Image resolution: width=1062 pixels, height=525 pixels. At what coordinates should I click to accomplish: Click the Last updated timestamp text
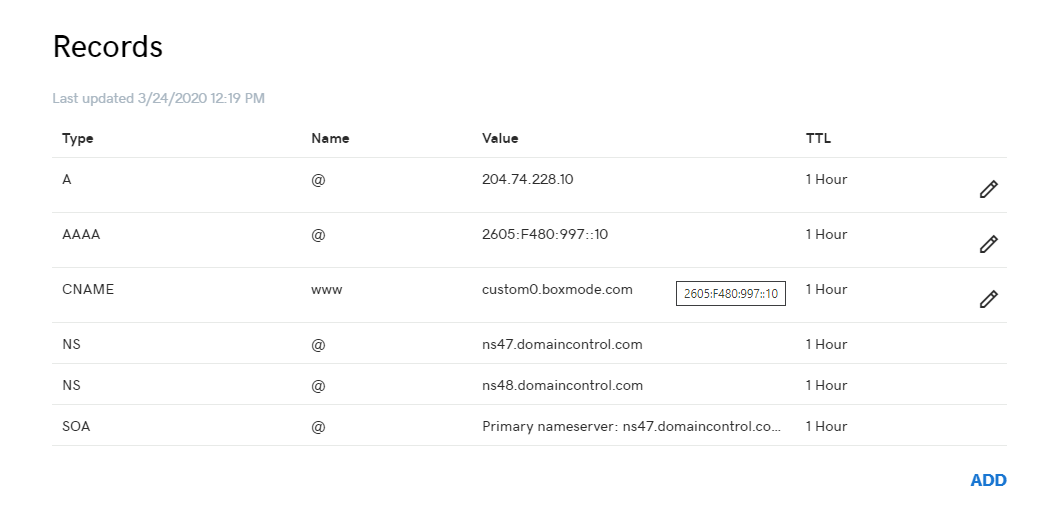click(x=158, y=99)
